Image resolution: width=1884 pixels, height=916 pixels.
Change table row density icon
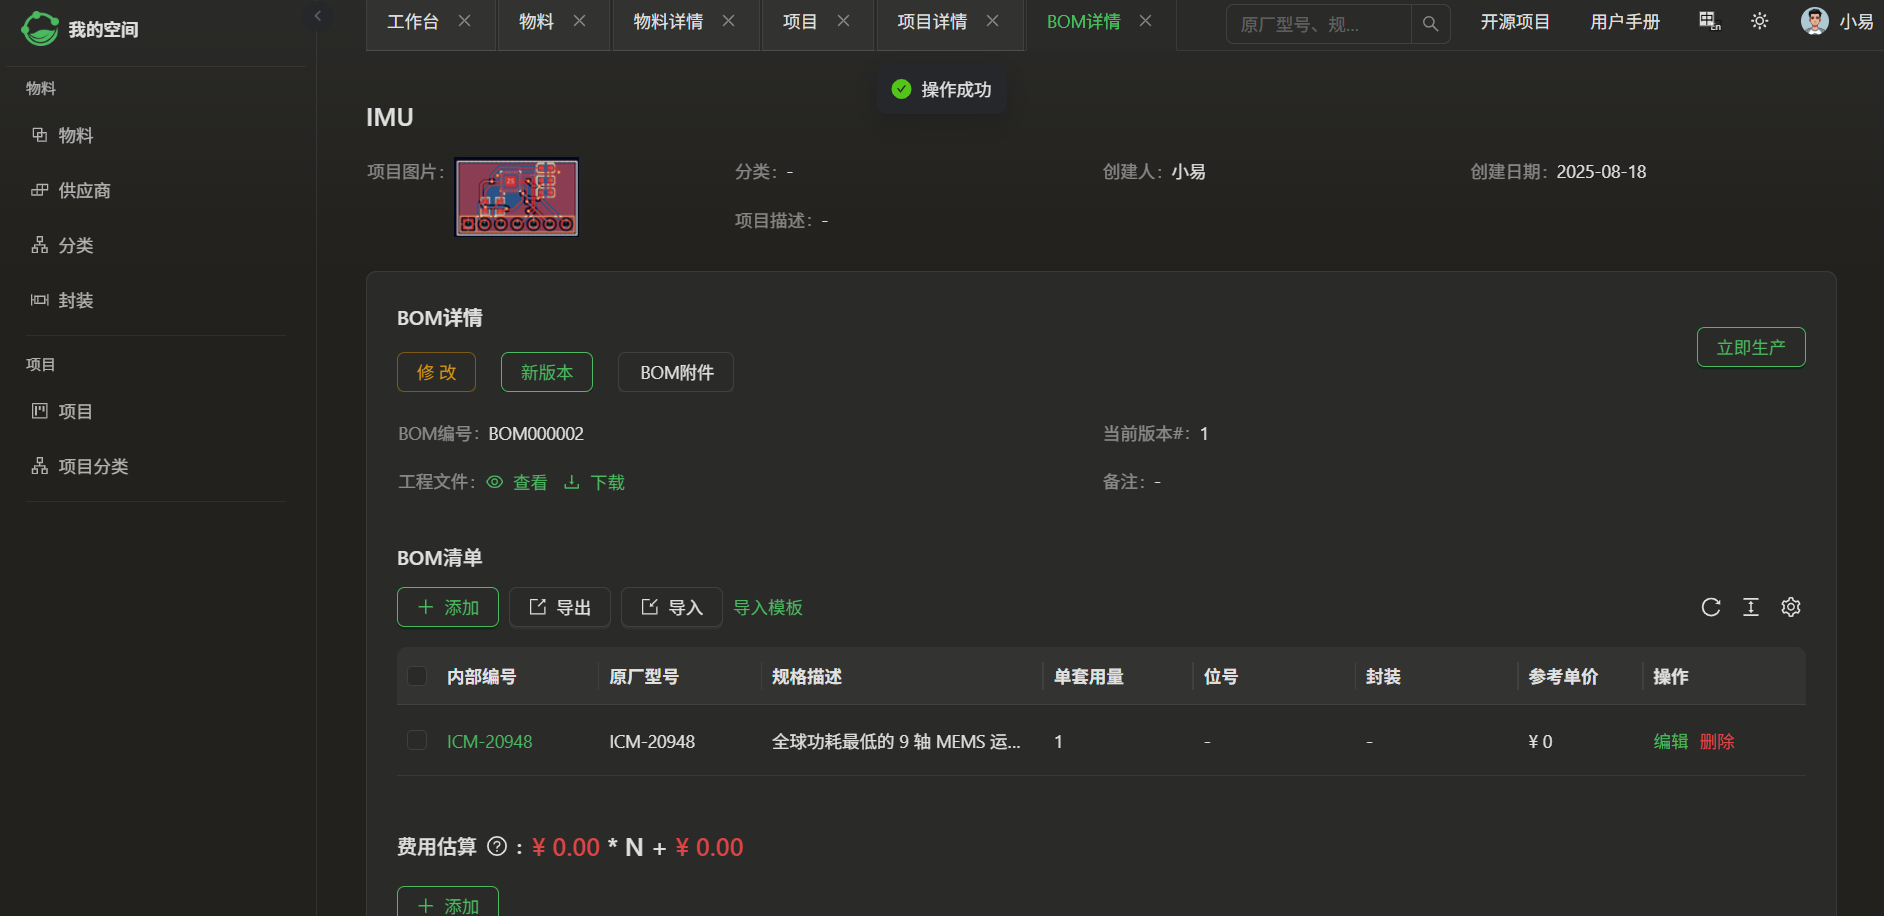(x=1751, y=607)
